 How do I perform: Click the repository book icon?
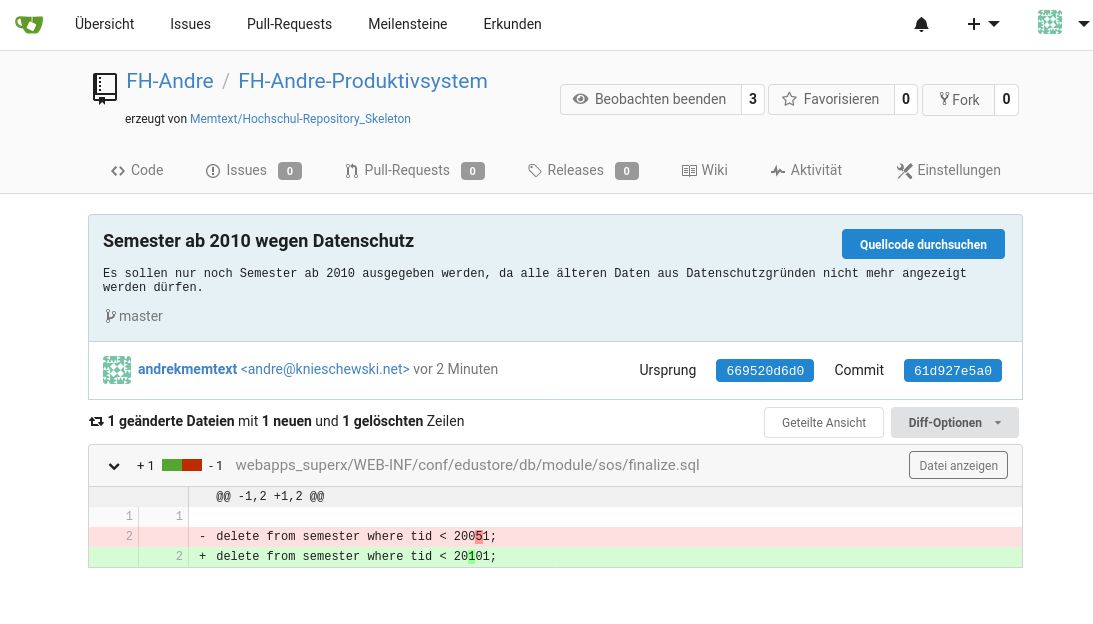pyautogui.click(x=104, y=88)
